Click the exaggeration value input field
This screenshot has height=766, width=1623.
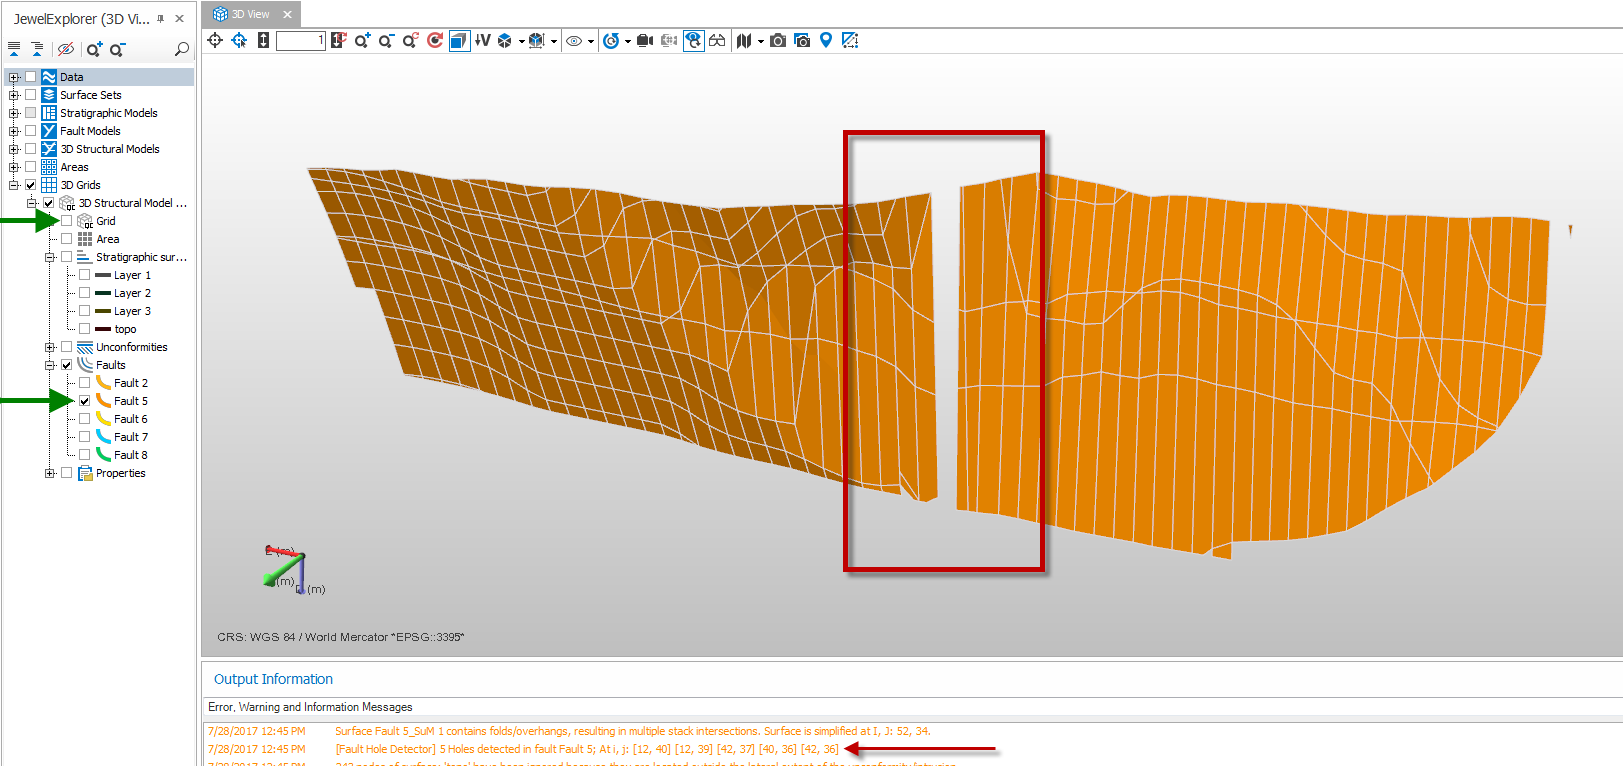point(300,41)
